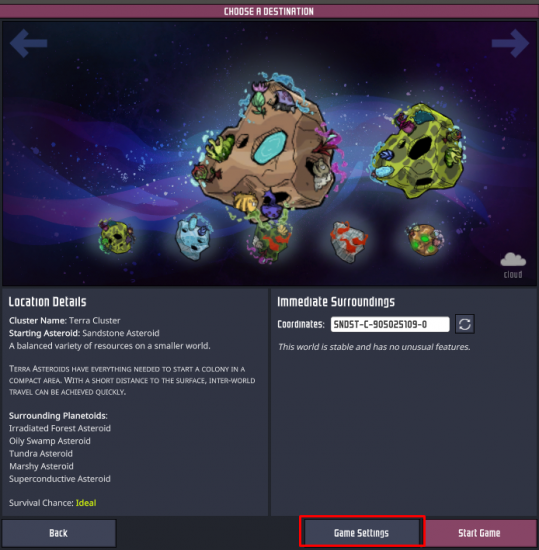Click the Superconductive Asteroid entry
This screenshot has height=550, width=539.
[x=60, y=479]
